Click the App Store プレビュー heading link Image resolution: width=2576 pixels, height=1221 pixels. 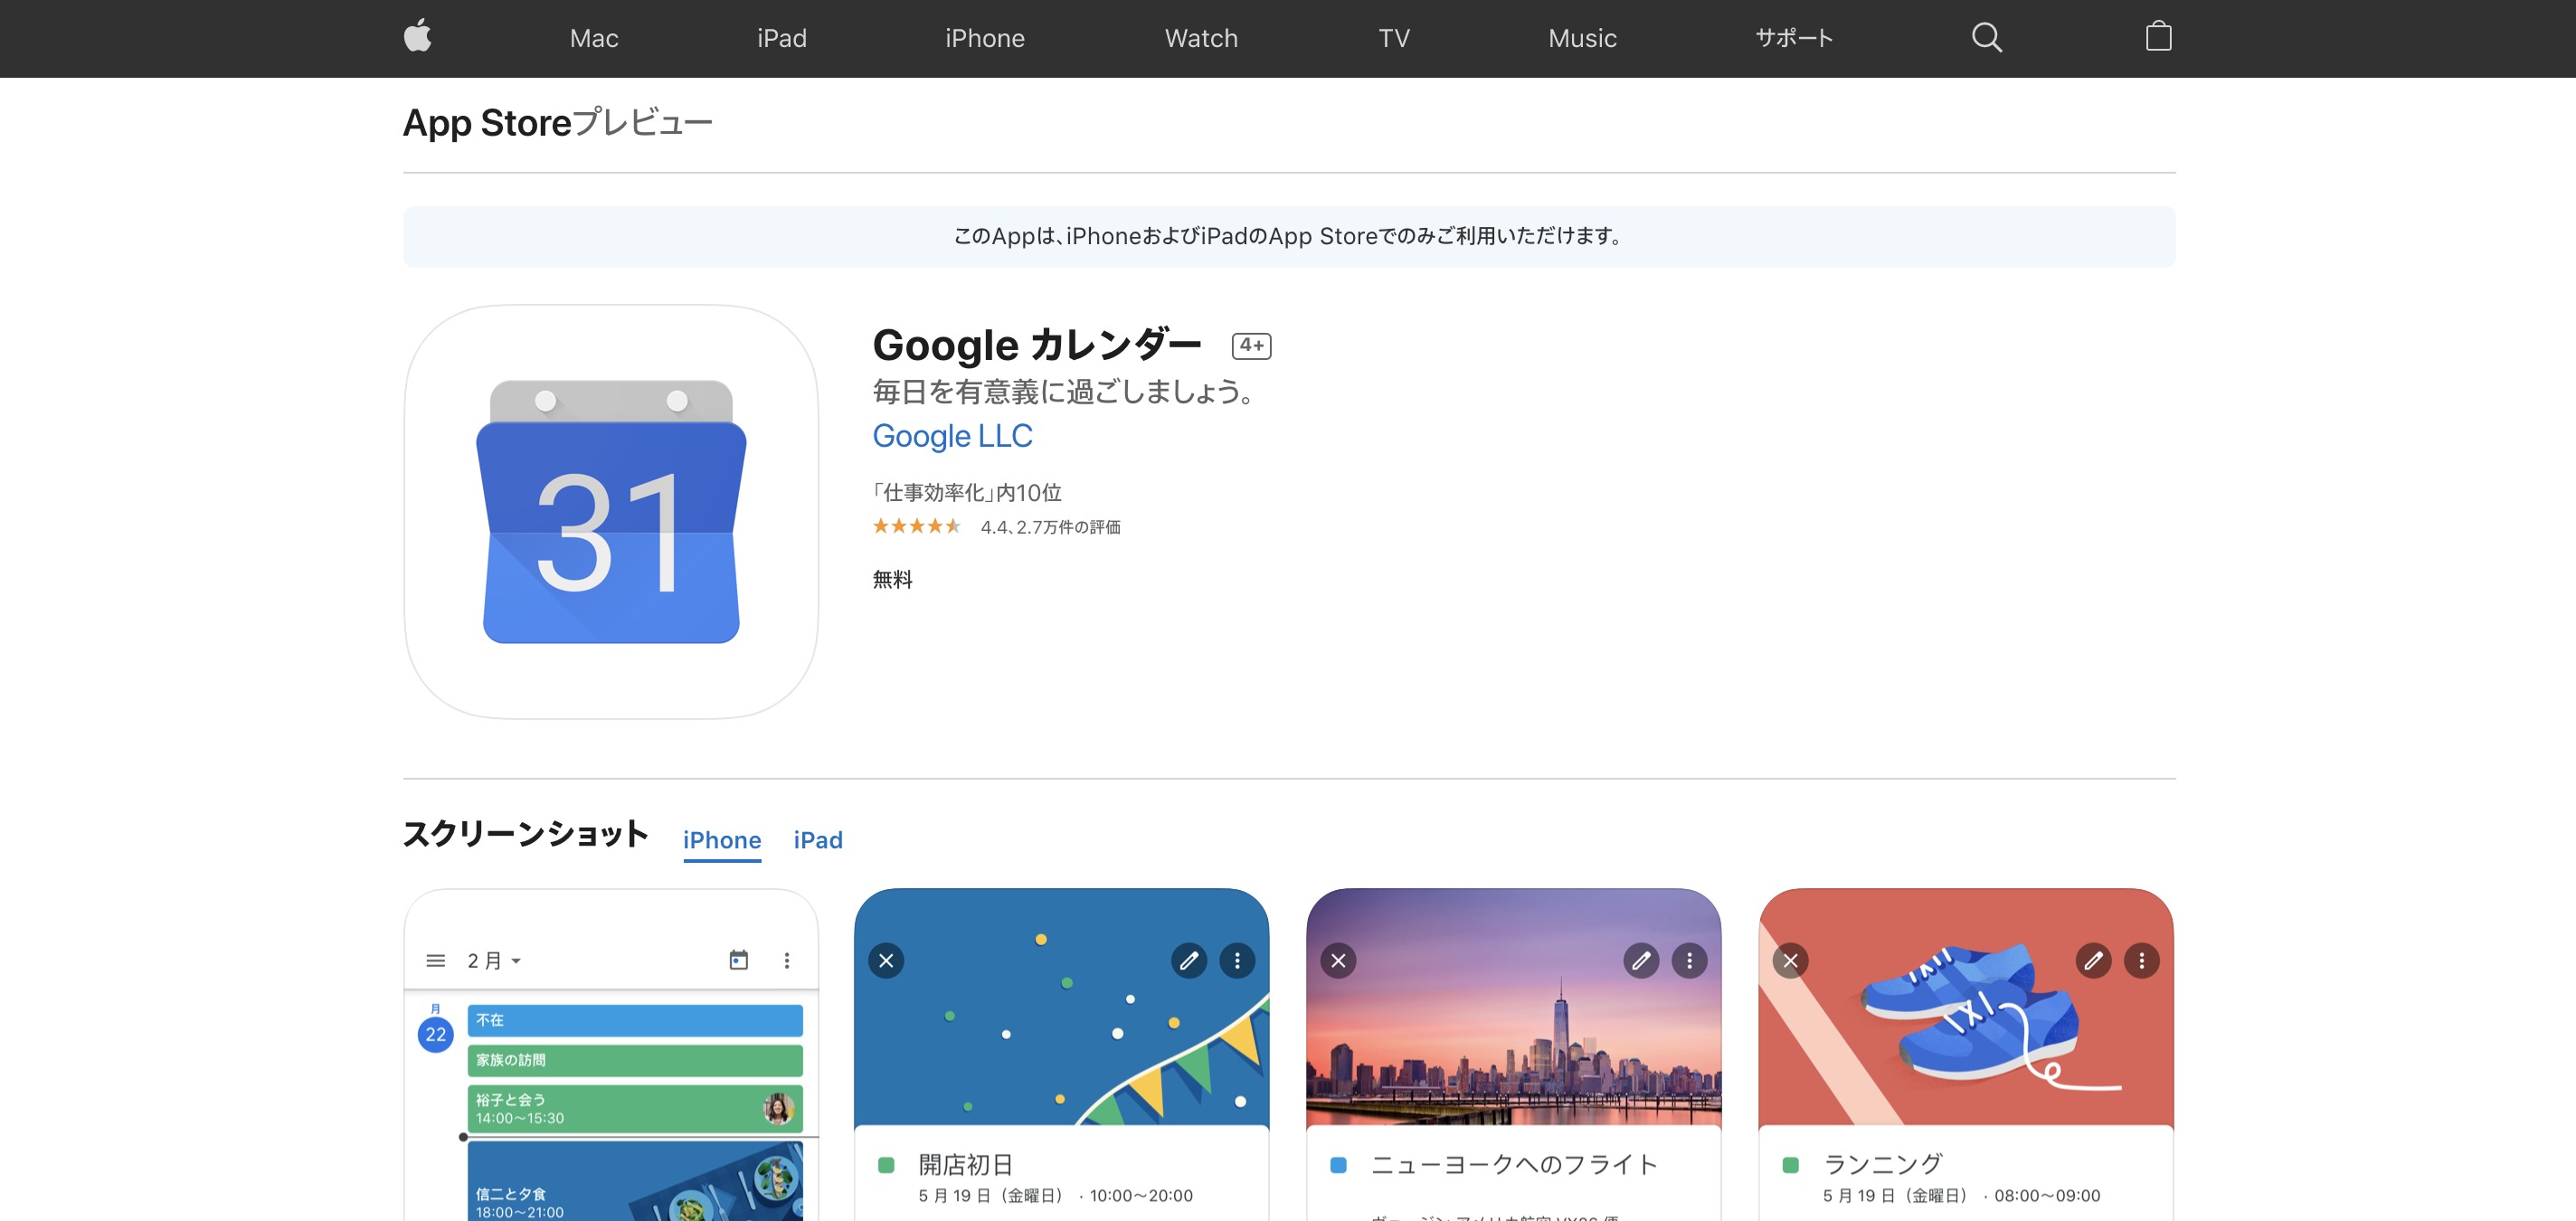[557, 123]
